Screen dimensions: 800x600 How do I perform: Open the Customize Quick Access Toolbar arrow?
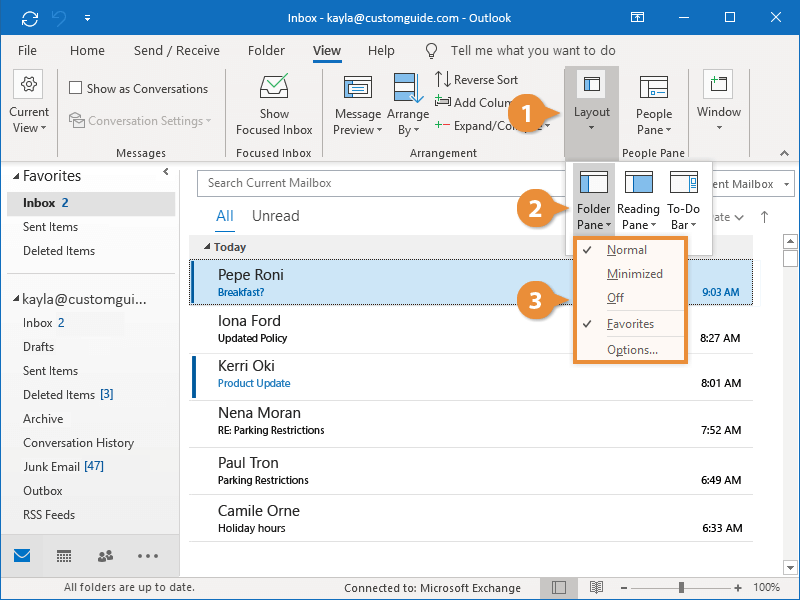87,18
